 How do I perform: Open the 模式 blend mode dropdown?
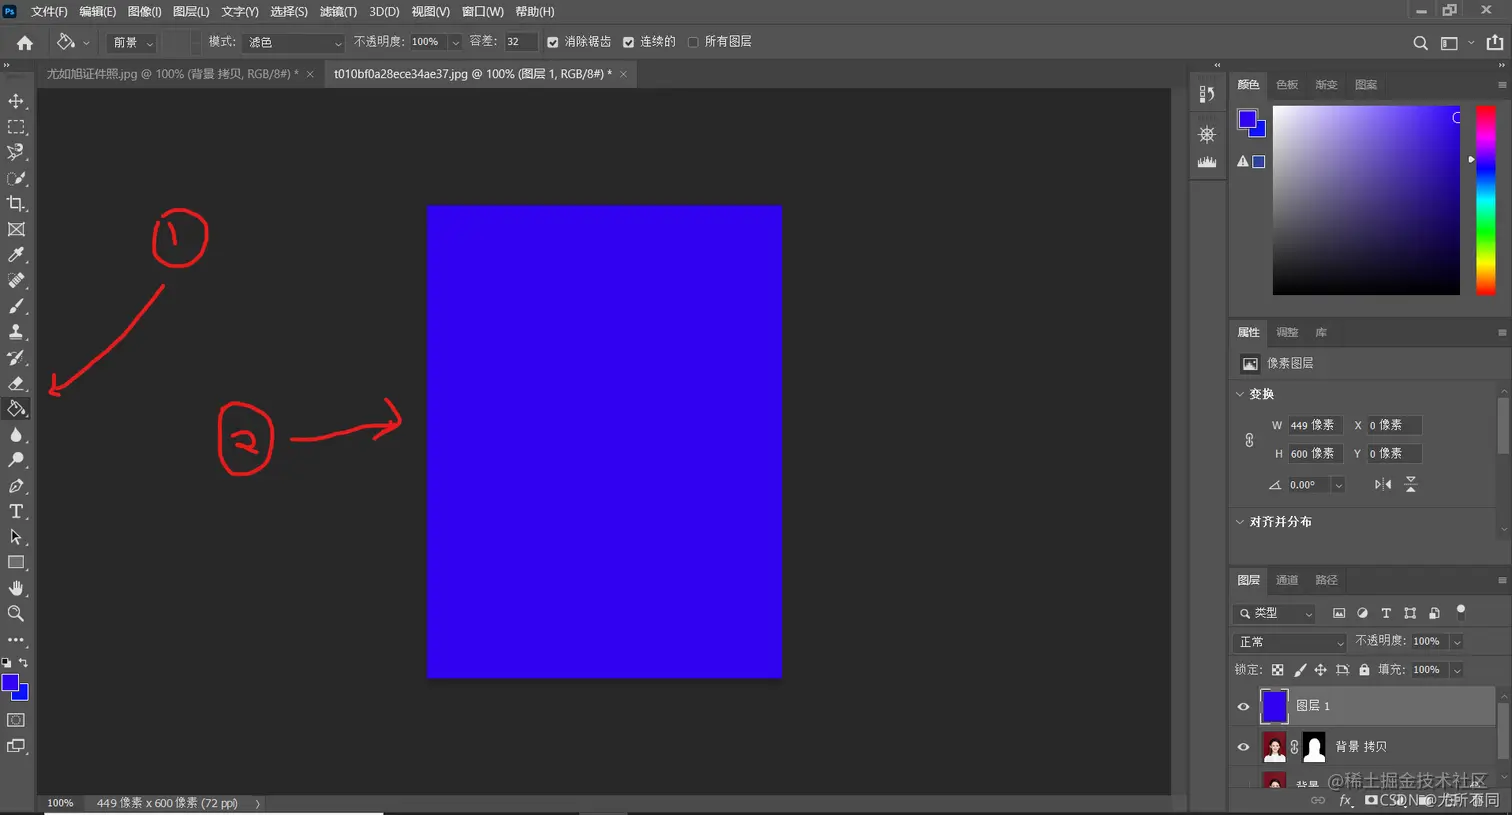pyautogui.click(x=293, y=43)
